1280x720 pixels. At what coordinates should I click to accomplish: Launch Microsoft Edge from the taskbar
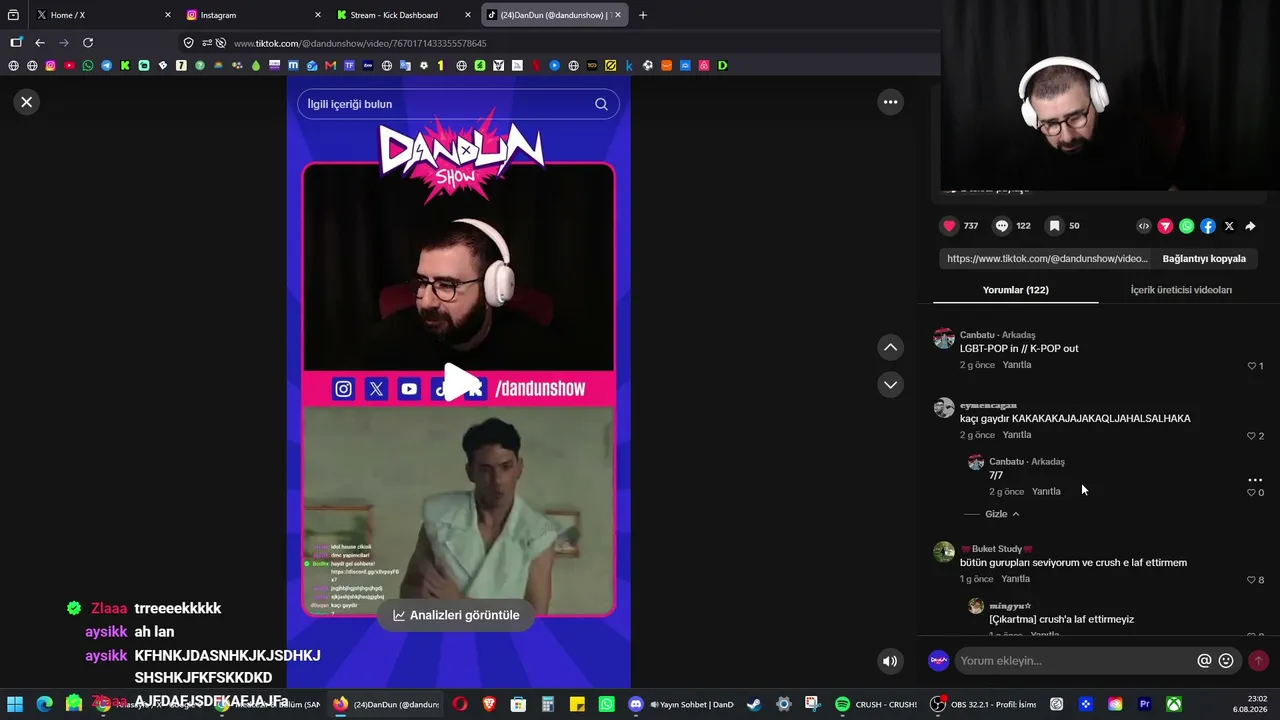coord(44,704)
